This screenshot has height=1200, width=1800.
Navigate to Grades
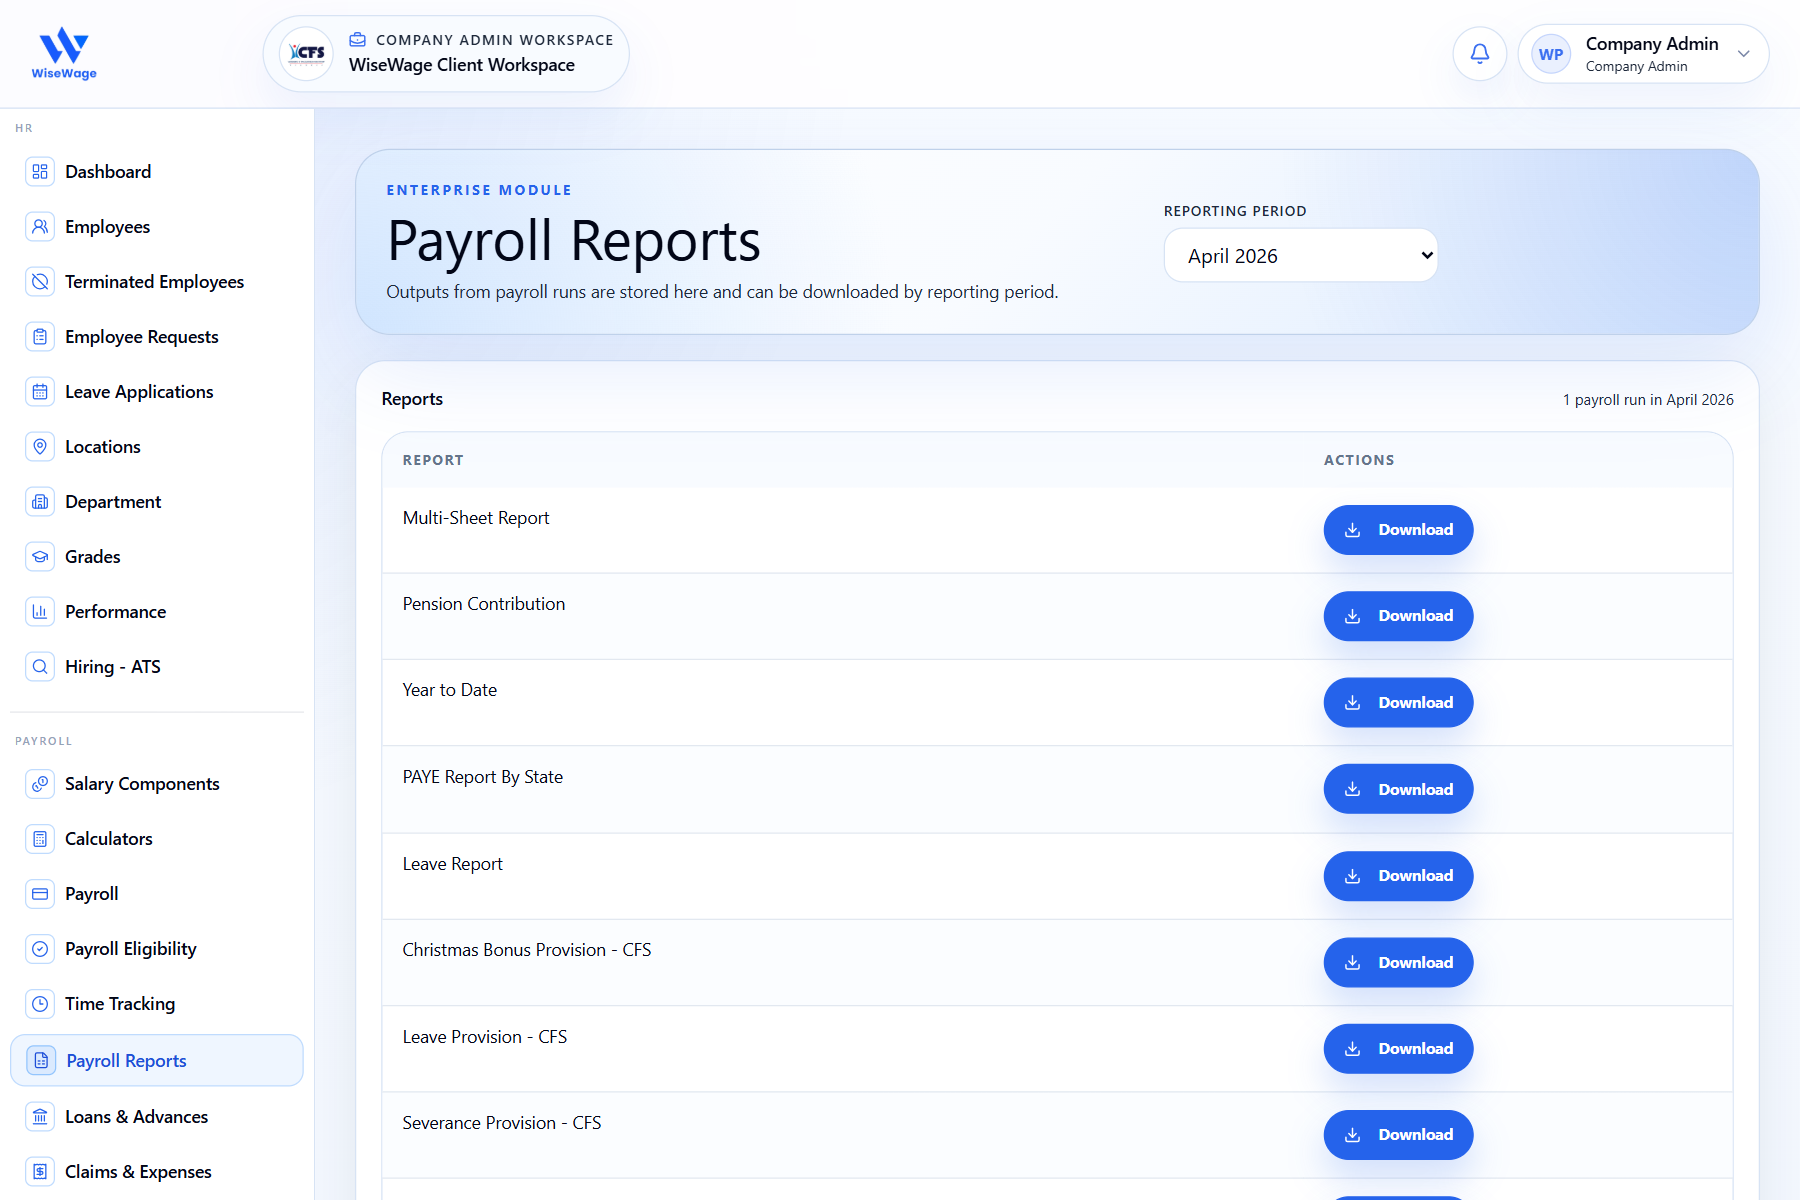point(157,557)
